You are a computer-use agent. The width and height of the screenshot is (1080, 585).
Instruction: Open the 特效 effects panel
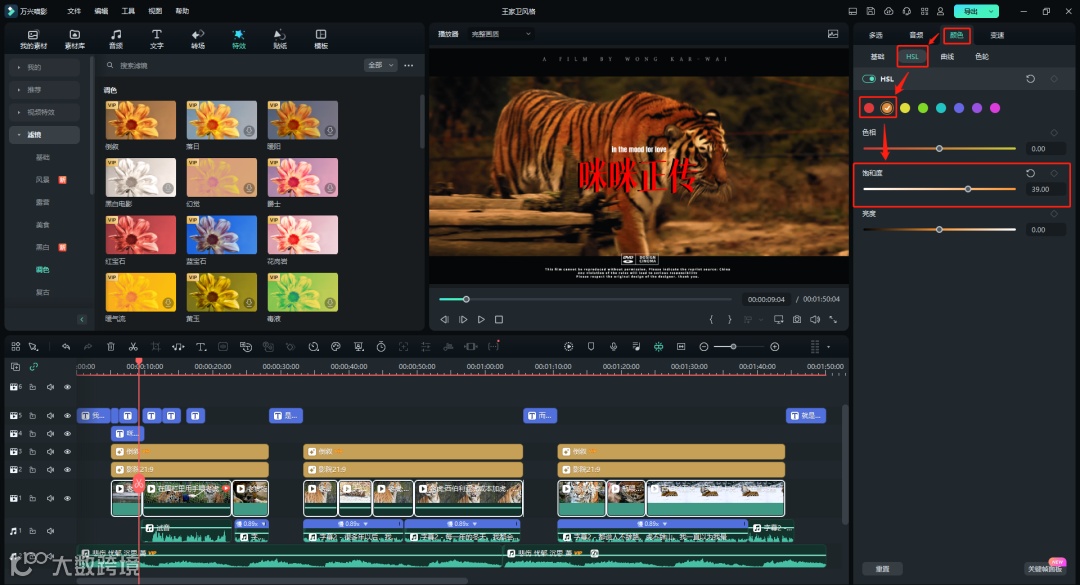[238, 39]
